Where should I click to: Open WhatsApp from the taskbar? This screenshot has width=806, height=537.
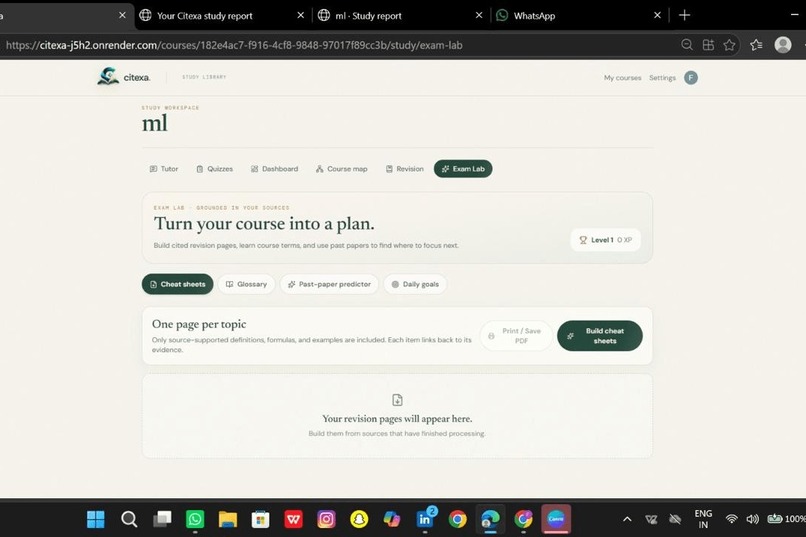(x=195, y=519)
